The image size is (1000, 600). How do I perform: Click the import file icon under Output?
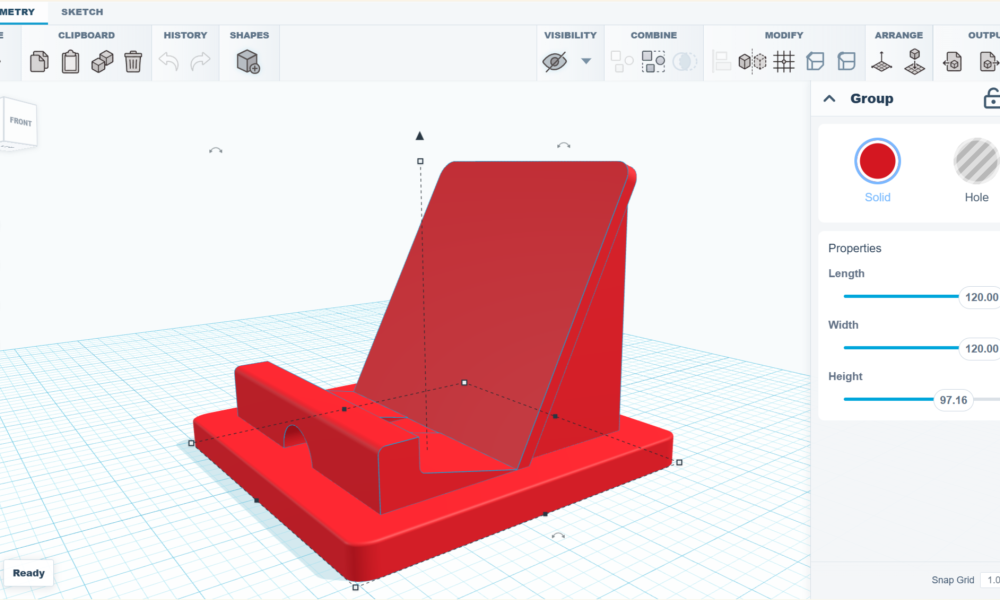pos(953,62)
